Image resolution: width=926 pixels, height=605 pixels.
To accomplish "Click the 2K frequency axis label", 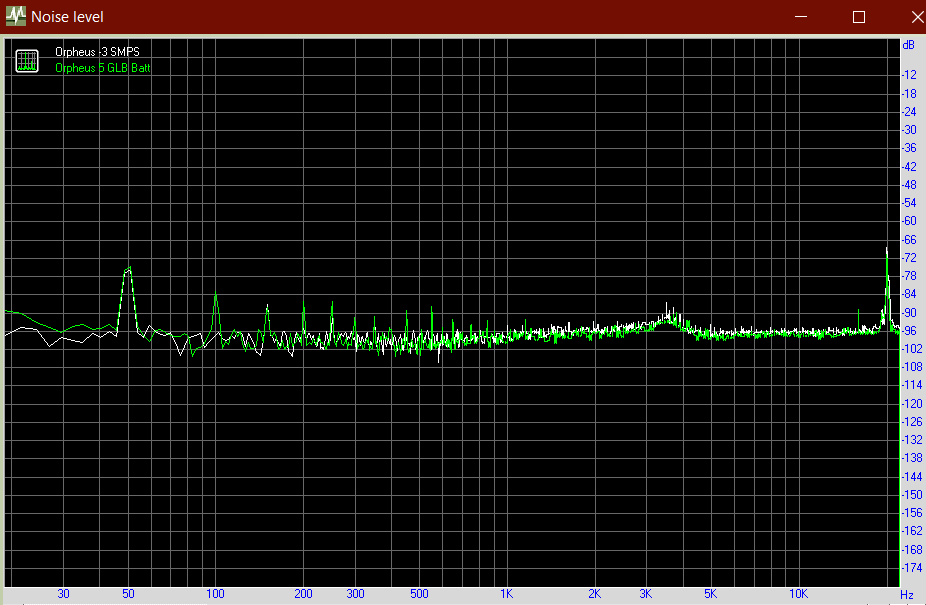I will point(594,594).
